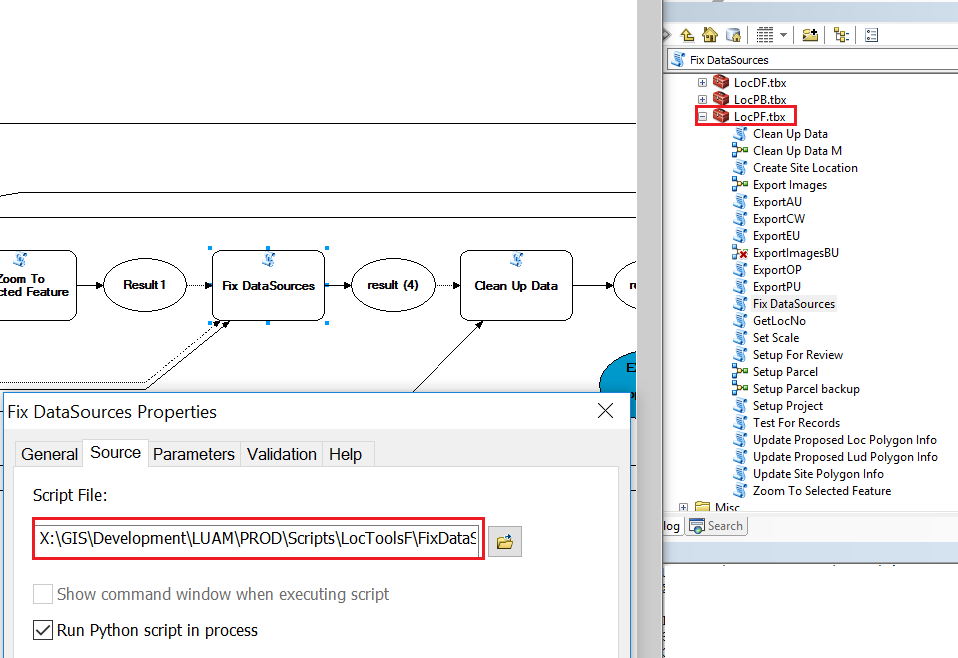Open the Validation tab
Screen dimensions: 958x658
(282, 455)
